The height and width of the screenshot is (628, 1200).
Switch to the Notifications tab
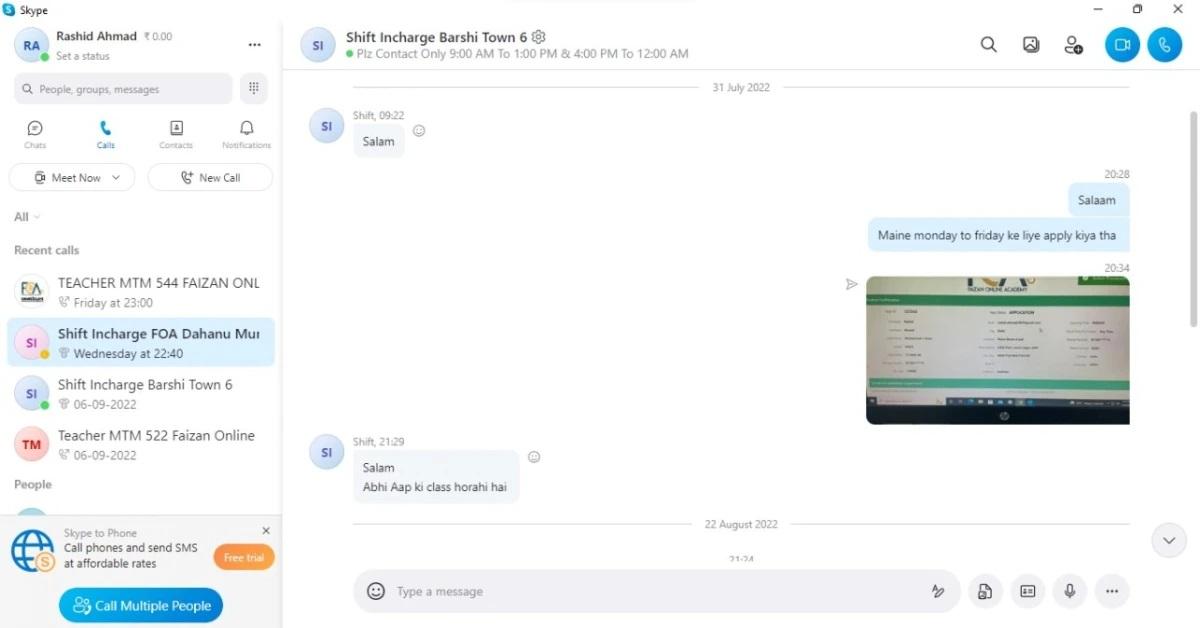(246, 134)
